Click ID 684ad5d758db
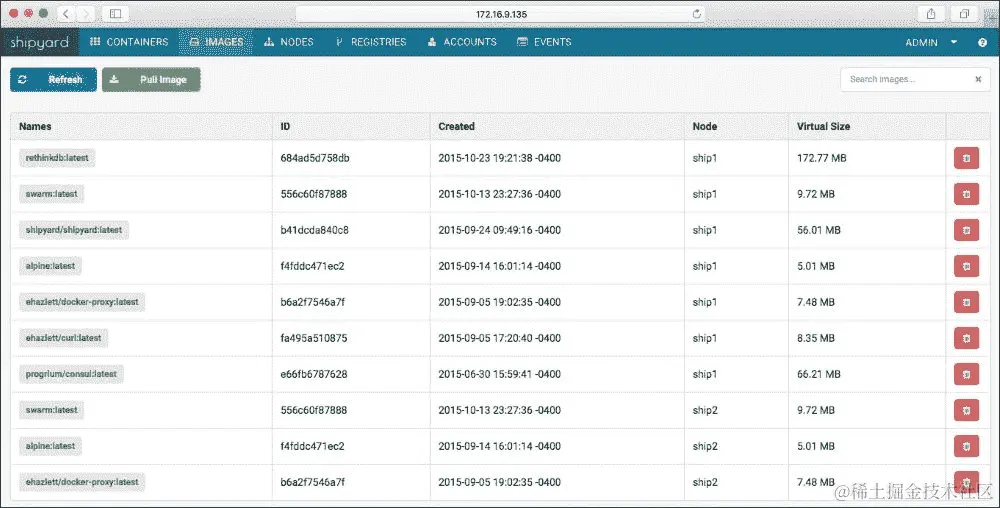This screenshot has width=1000, height=508. pos(315,158)
